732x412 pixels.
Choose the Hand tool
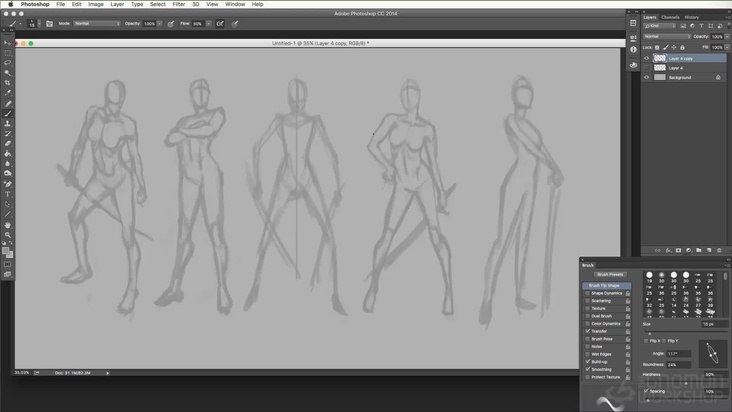[x=8, y=225]
